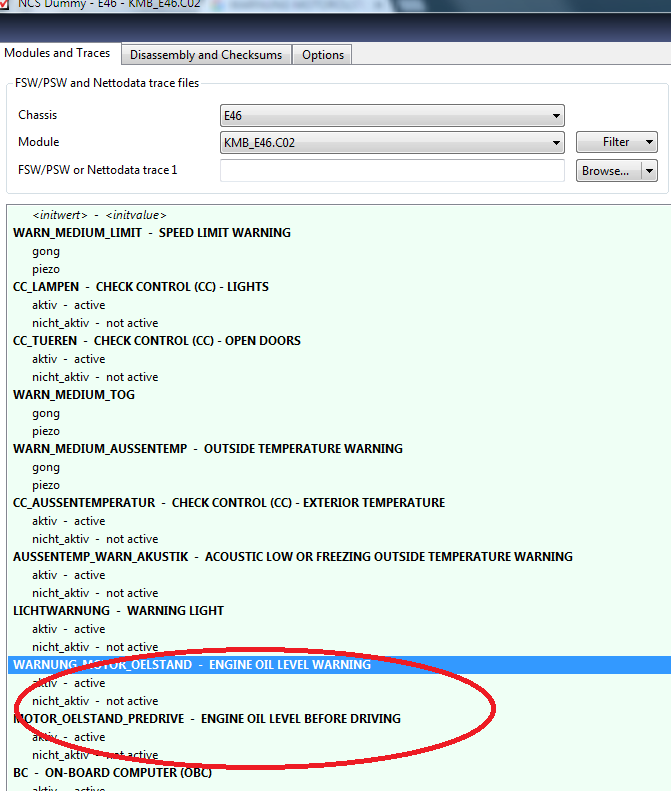Viewport: 671px width, 791px height.
Task: Select nicht_aktiv under WARNUNG_MOTOR_OELSTAND
Action: tap(95, 701)
